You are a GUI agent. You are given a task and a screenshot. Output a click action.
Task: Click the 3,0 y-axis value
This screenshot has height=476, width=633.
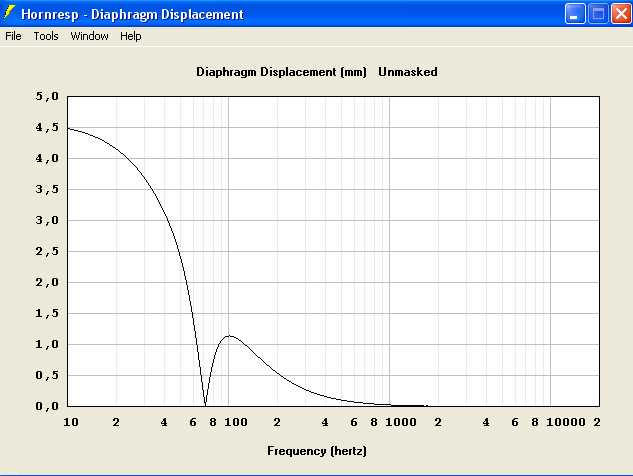coord(47,220)
